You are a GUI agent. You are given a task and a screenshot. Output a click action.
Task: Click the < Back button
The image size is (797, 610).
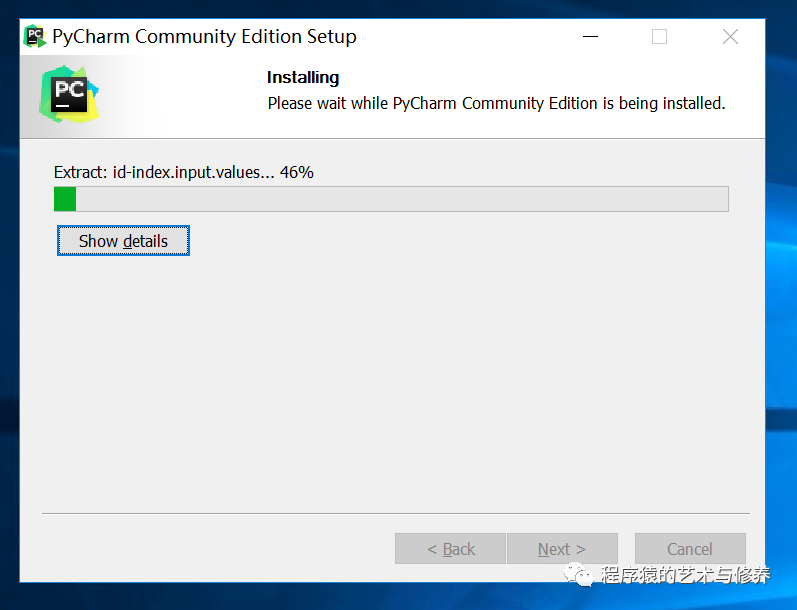[450, 548]
